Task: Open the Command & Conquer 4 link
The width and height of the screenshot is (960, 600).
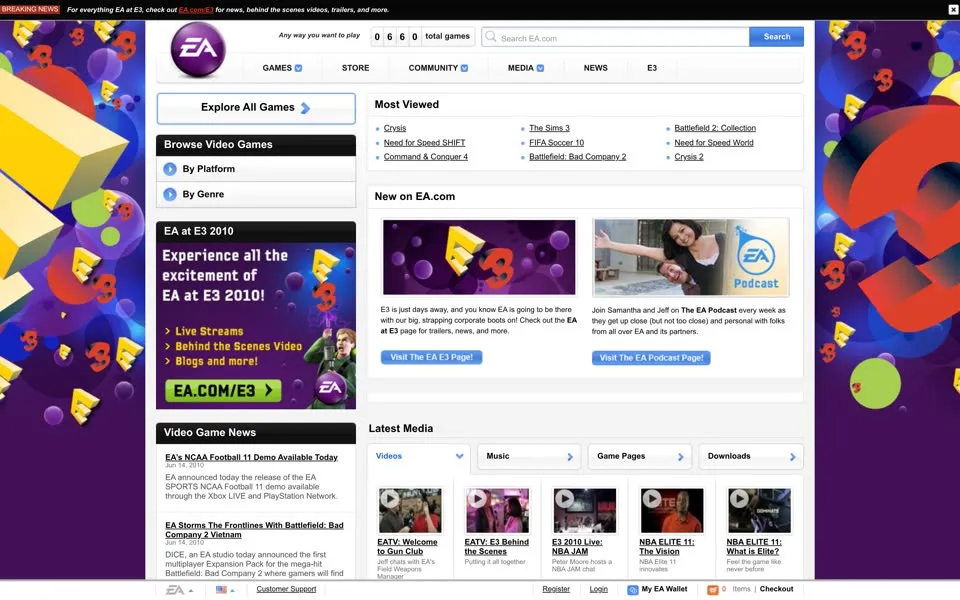Action: tap(426, 157)
